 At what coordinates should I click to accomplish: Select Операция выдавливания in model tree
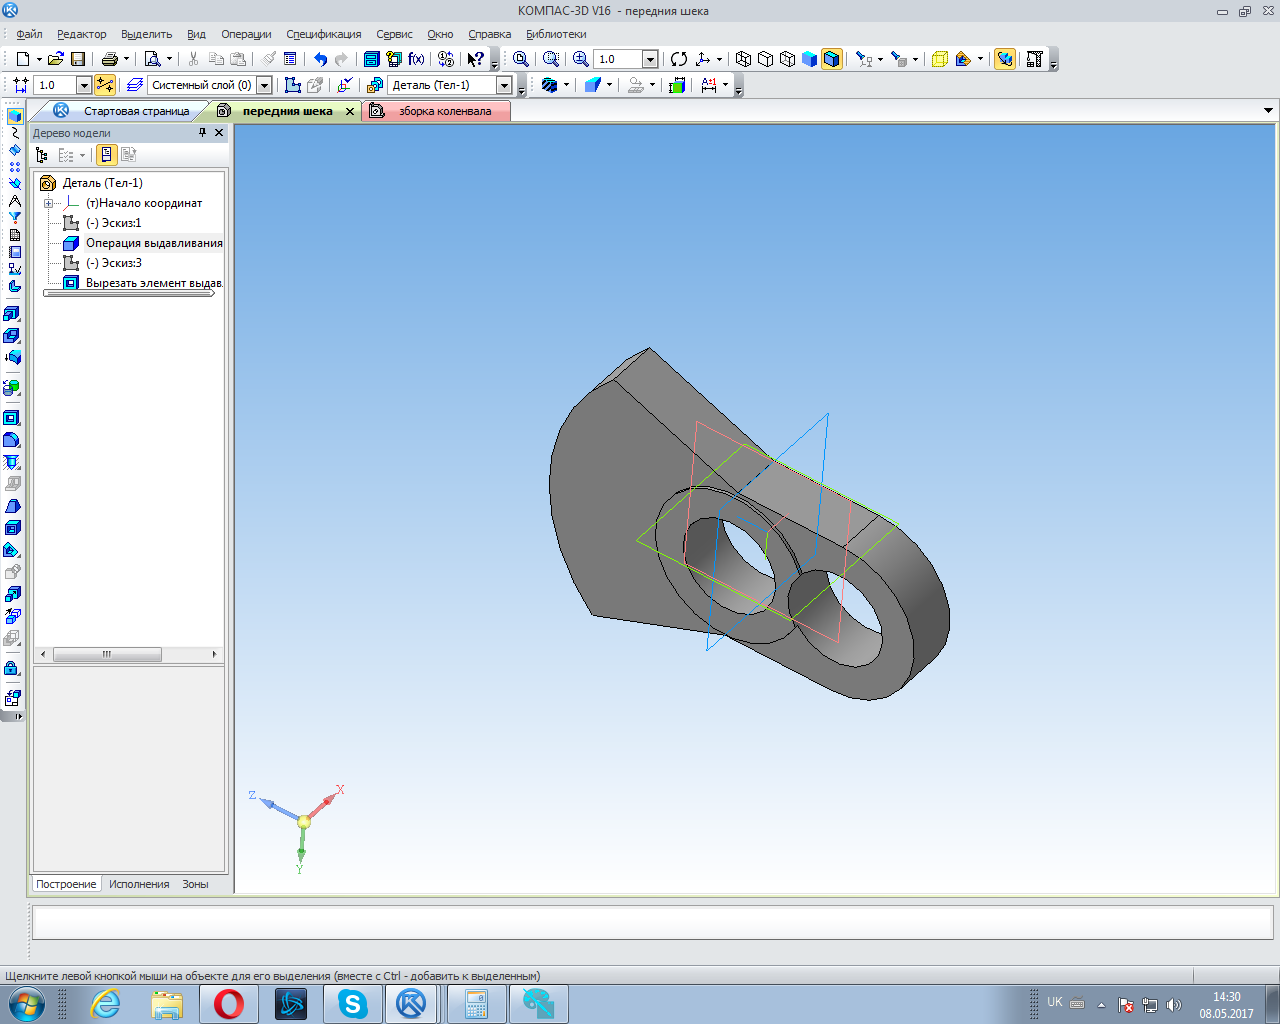(x=153, y=243)
